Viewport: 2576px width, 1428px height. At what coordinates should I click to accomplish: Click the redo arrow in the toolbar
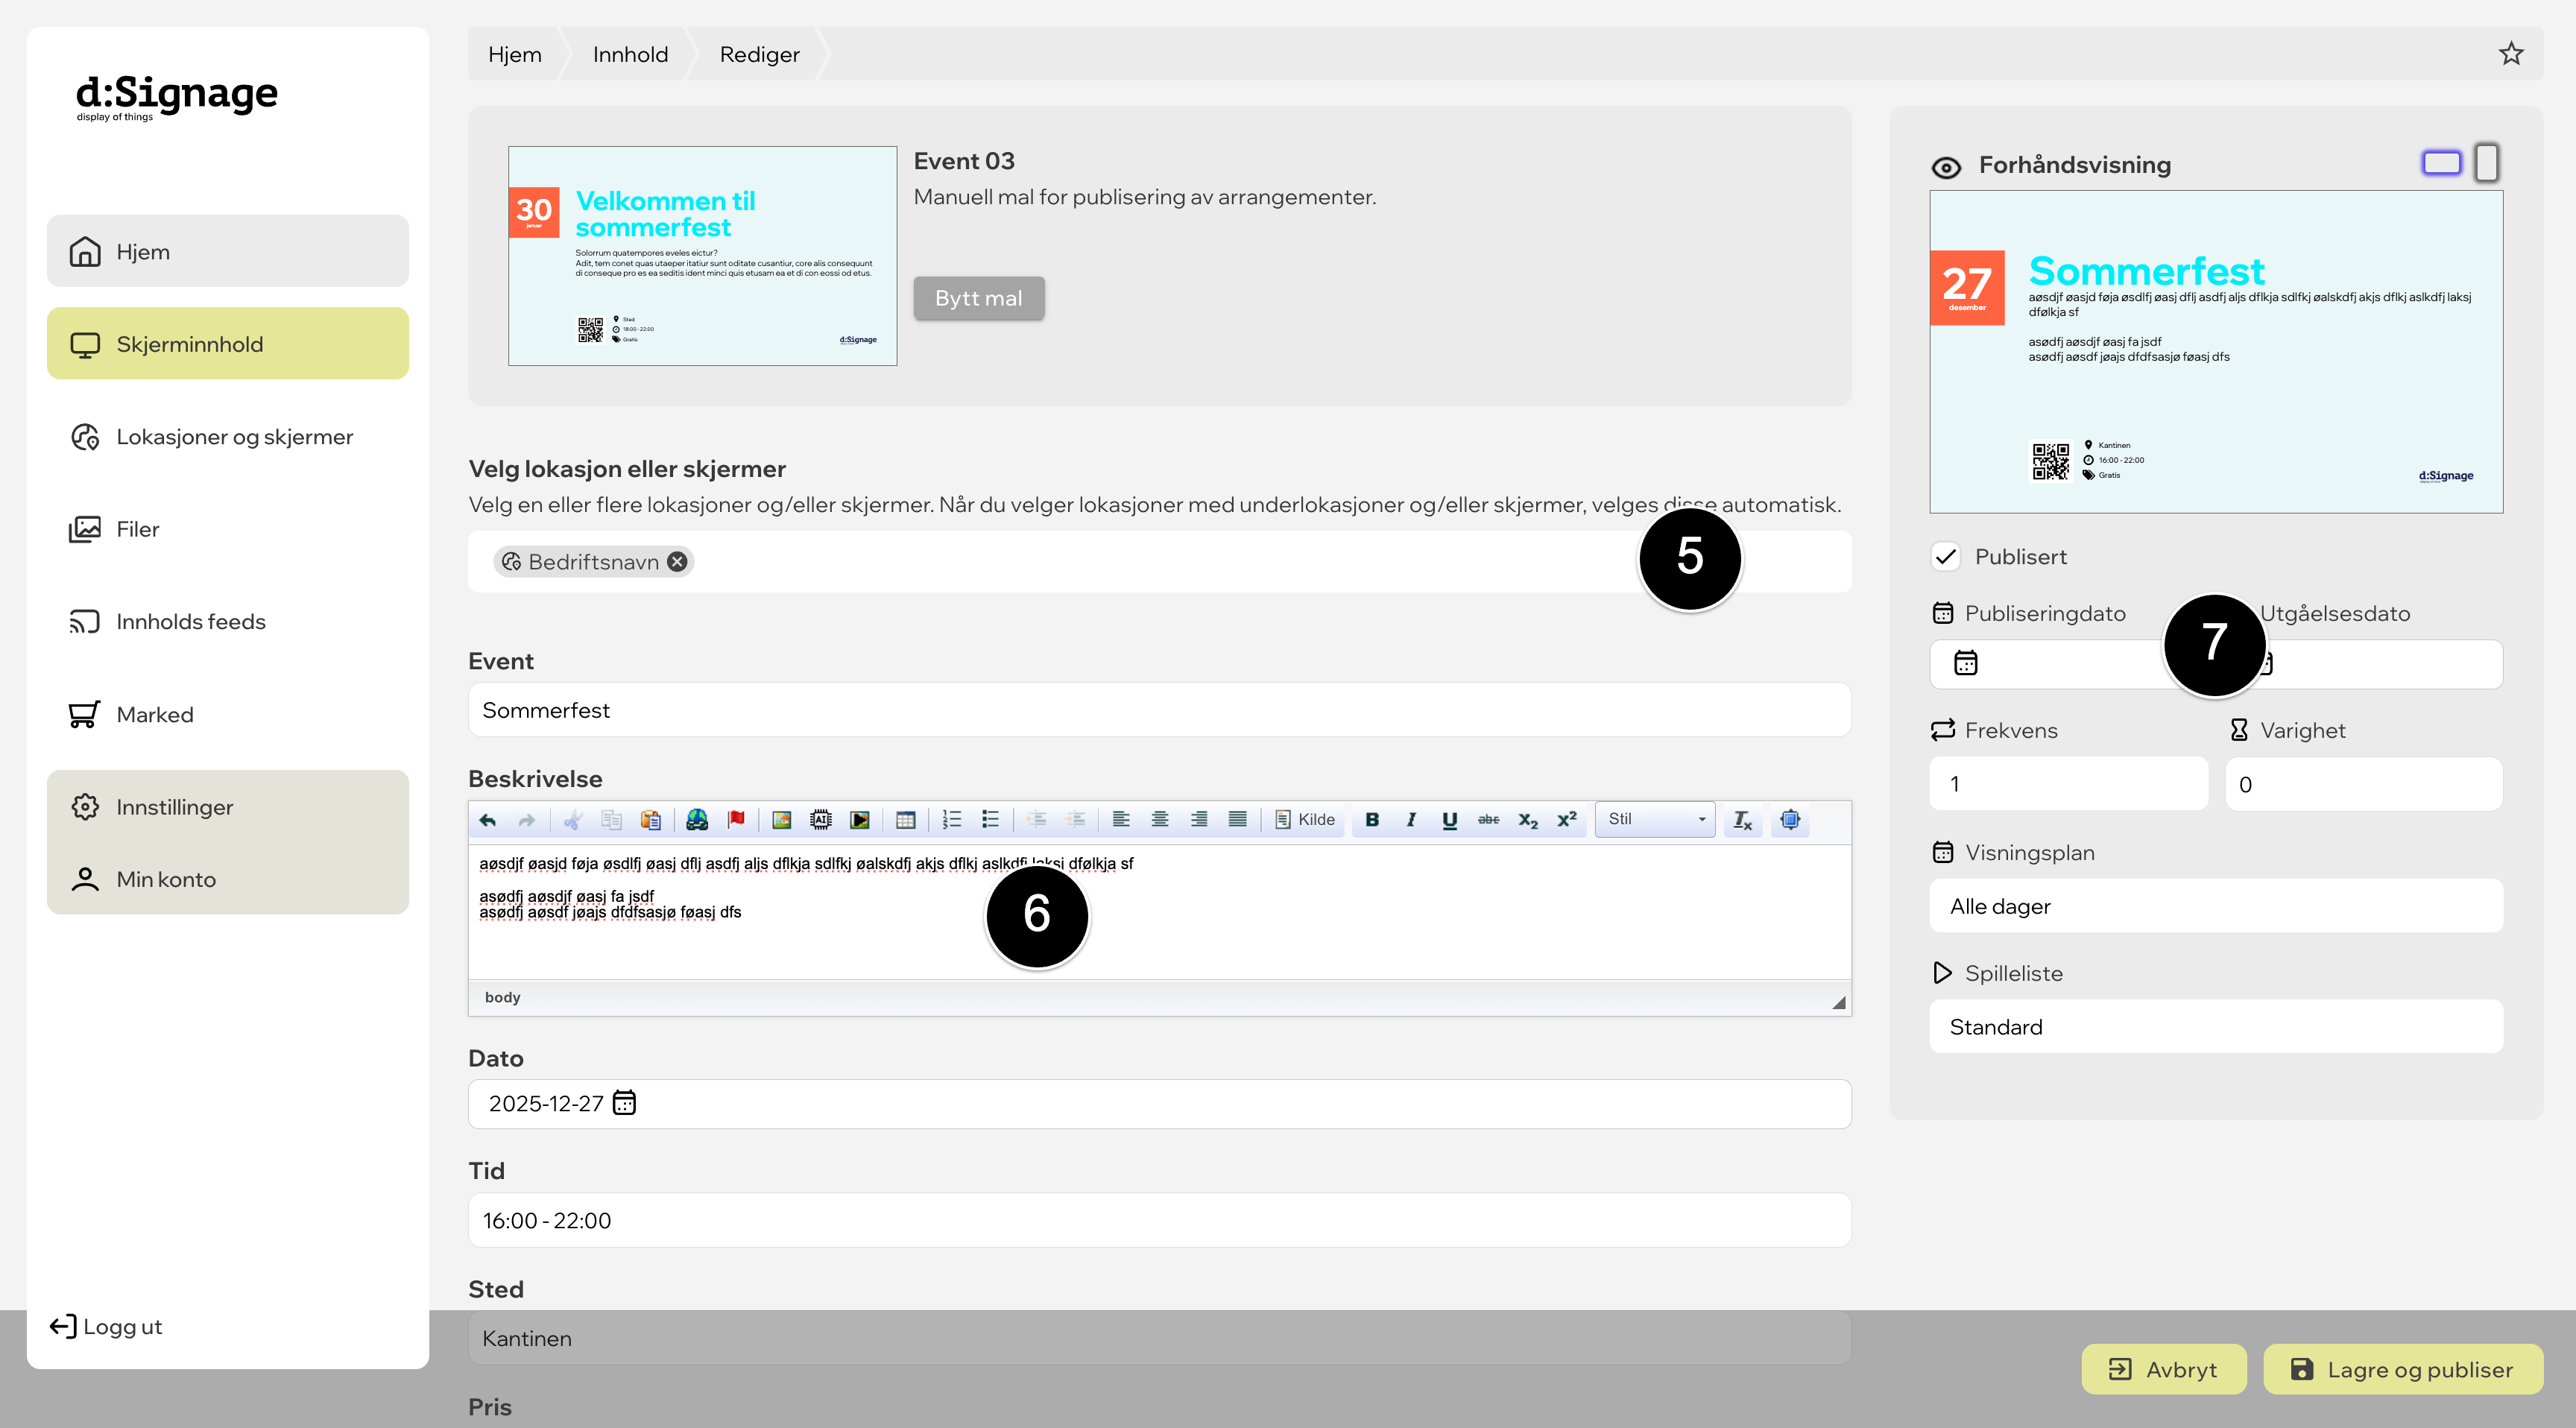pyautogui.click(x=527, y=820)
